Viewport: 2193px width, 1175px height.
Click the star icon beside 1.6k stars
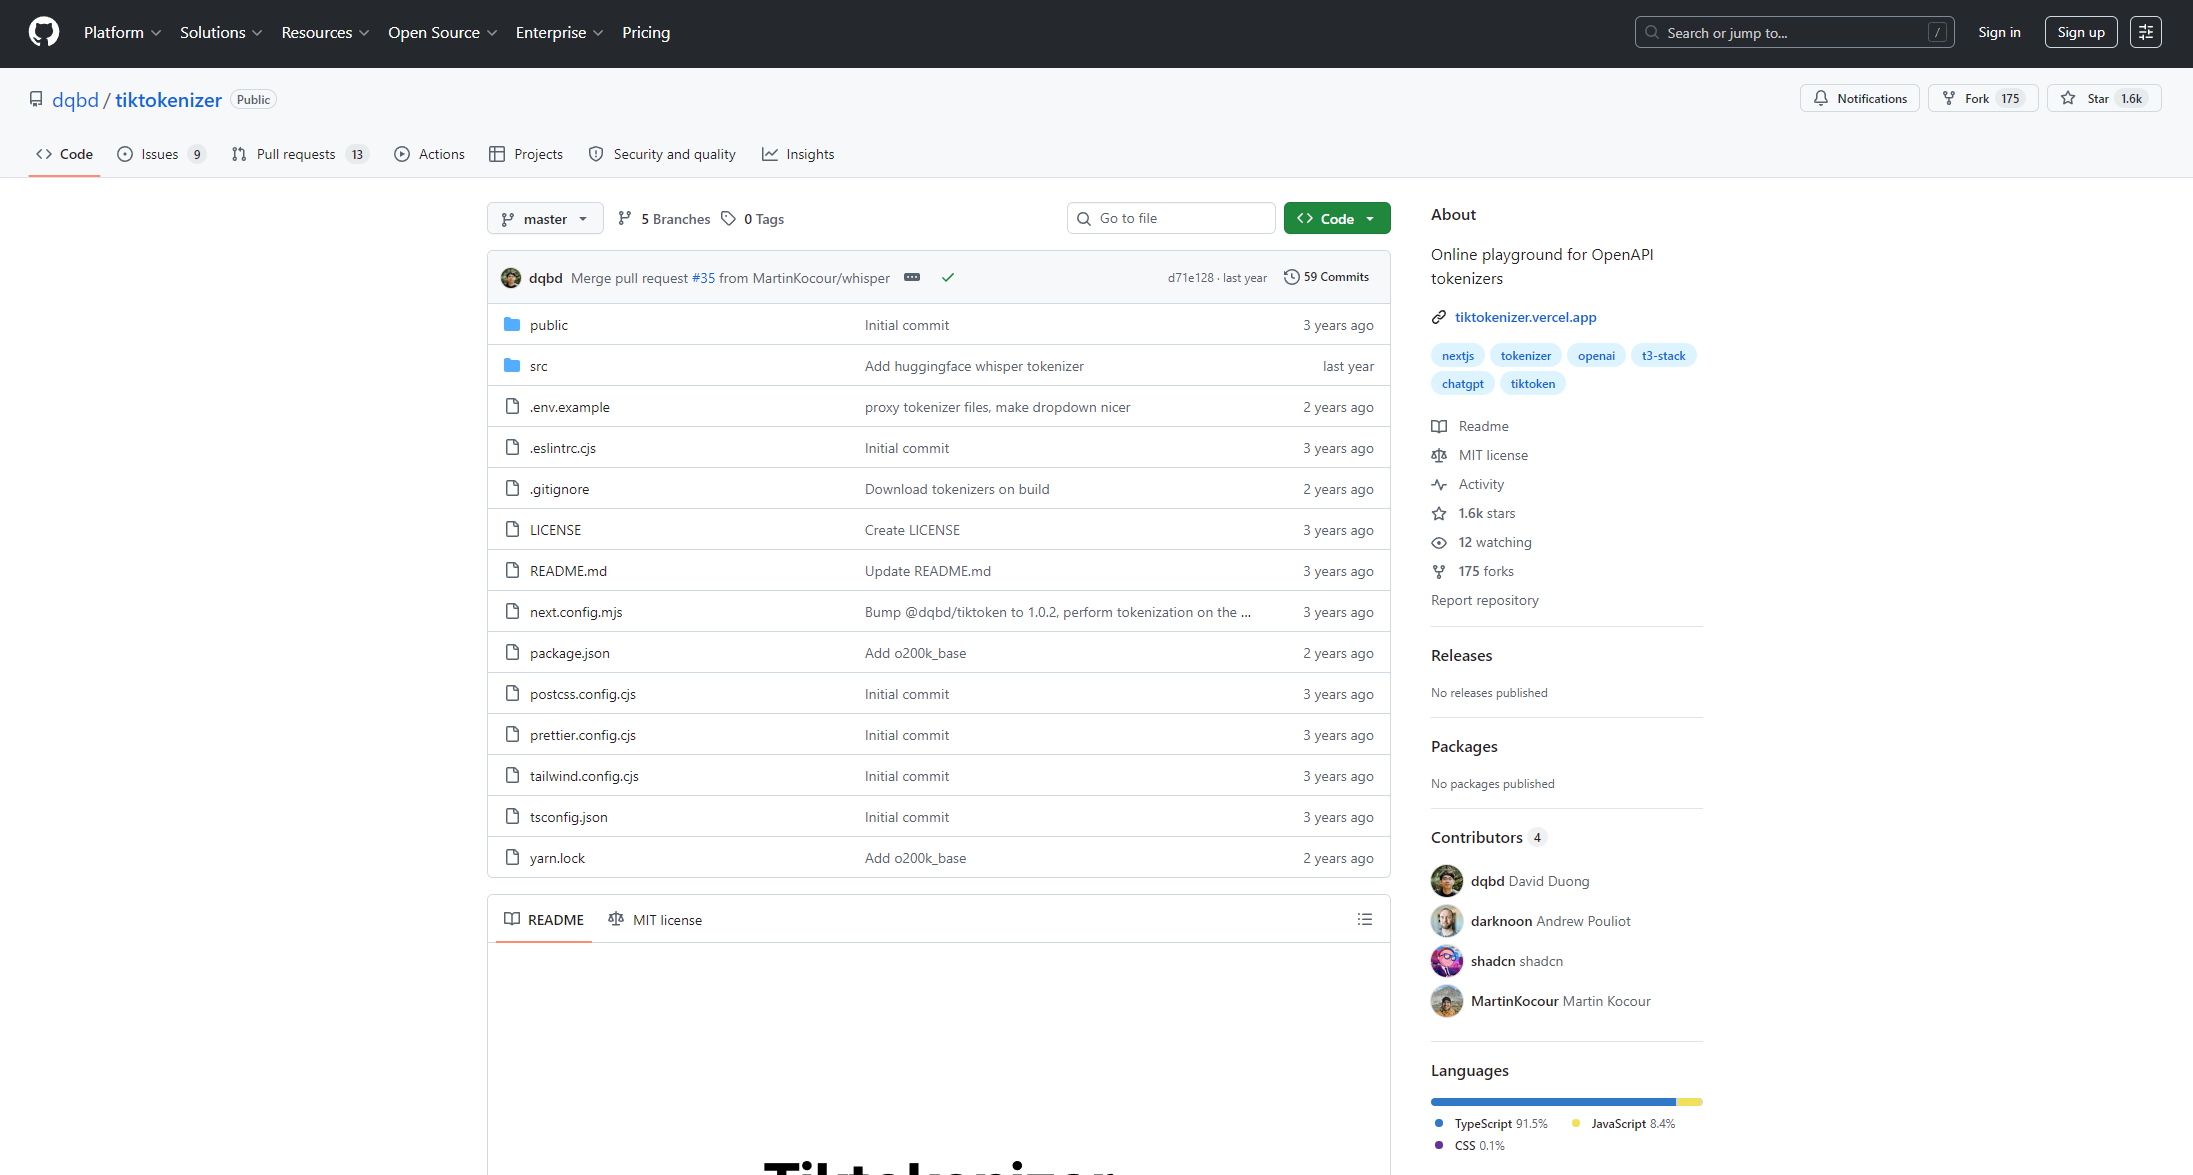1439,513
